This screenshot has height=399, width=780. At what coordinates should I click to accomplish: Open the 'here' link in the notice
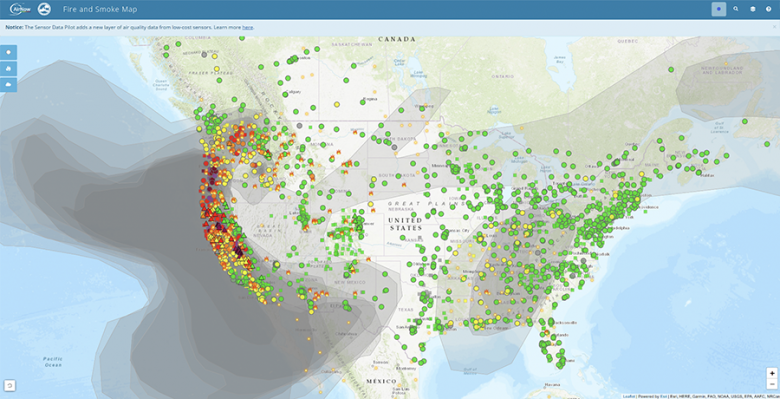pos(247,27)
